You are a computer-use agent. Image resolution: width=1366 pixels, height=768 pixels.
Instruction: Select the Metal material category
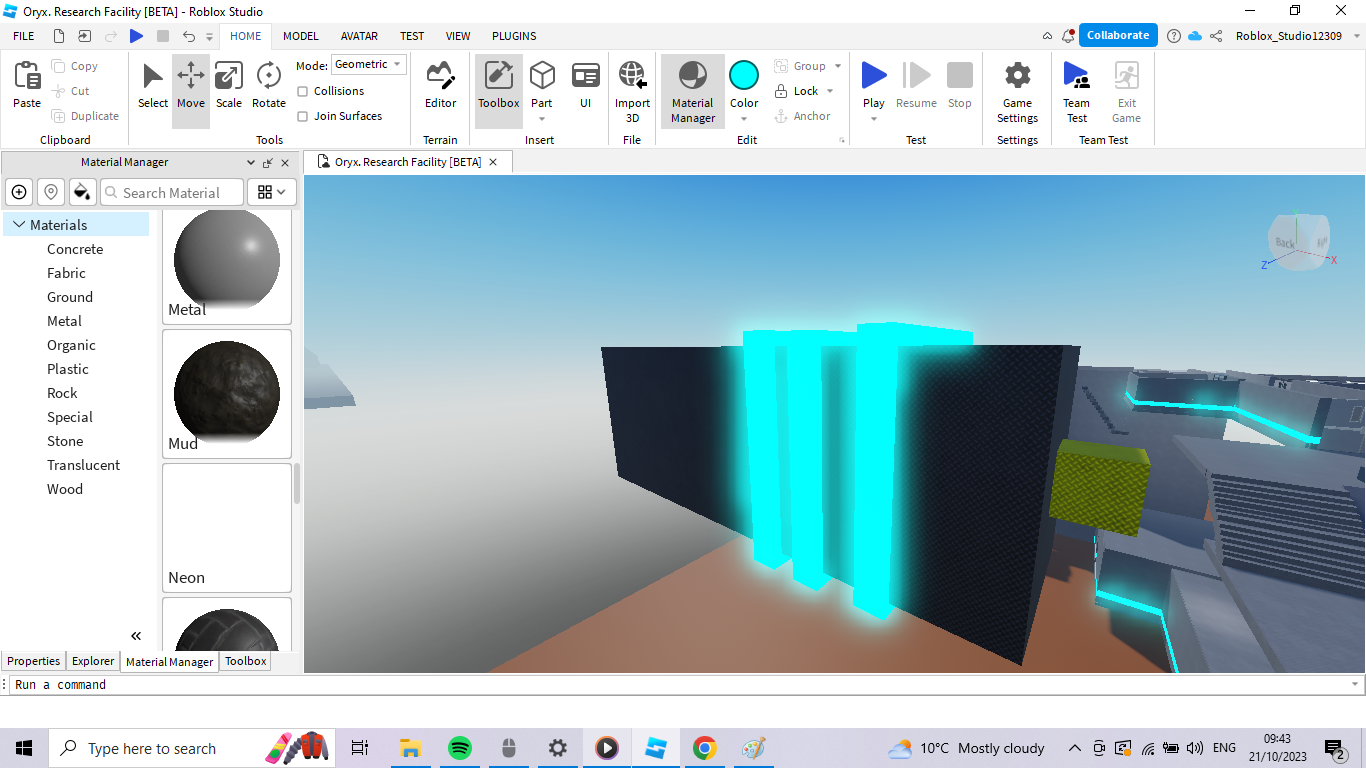click(x=65, y=321)
